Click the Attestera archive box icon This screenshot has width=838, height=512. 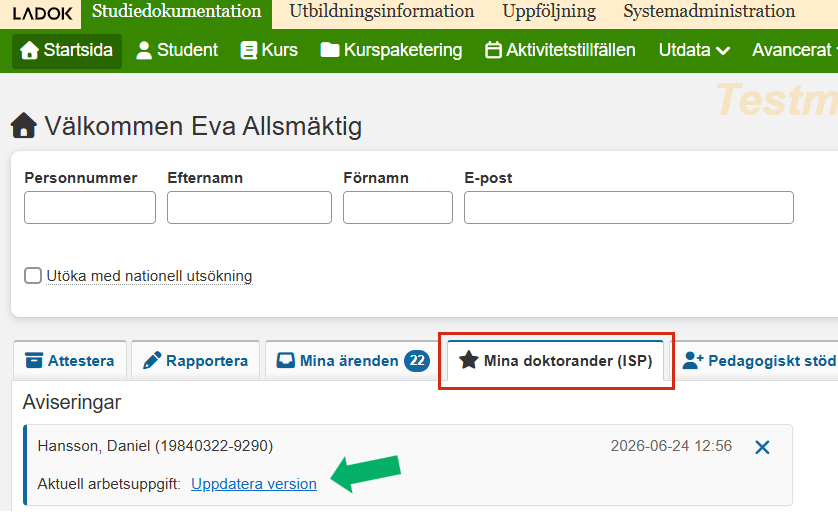[34, 361]
